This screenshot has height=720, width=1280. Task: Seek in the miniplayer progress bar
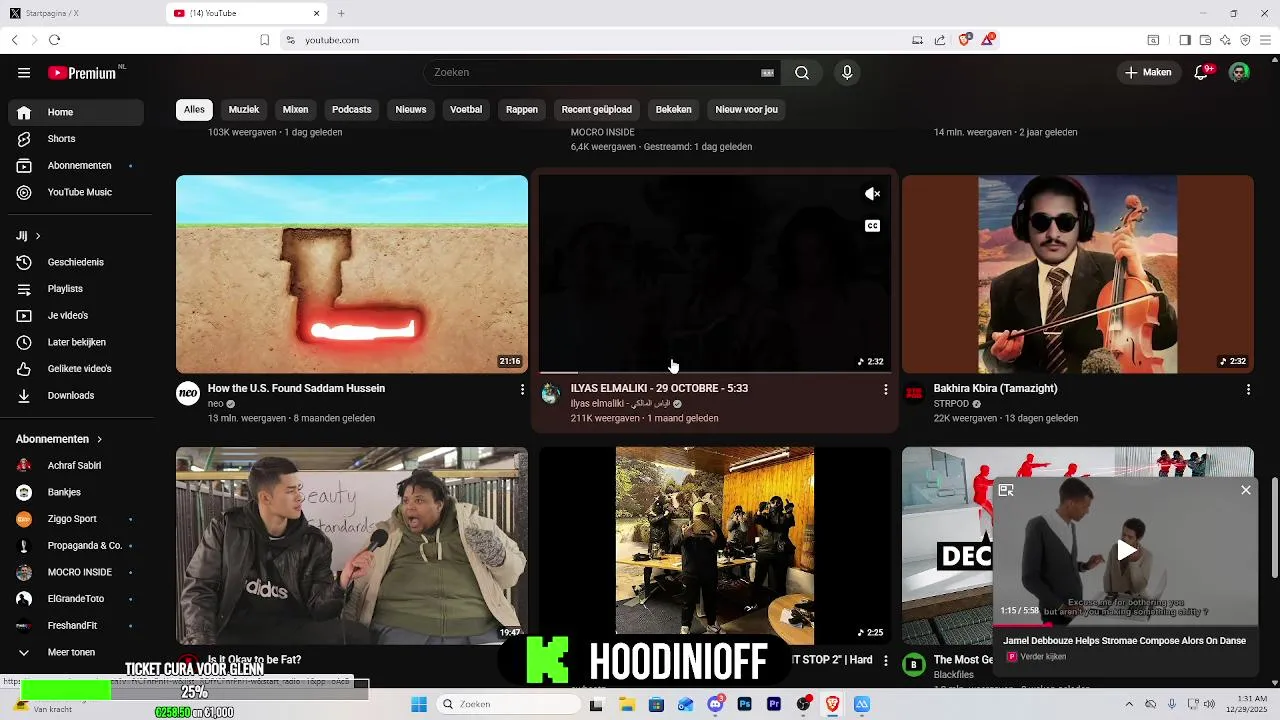point(1125,625)
